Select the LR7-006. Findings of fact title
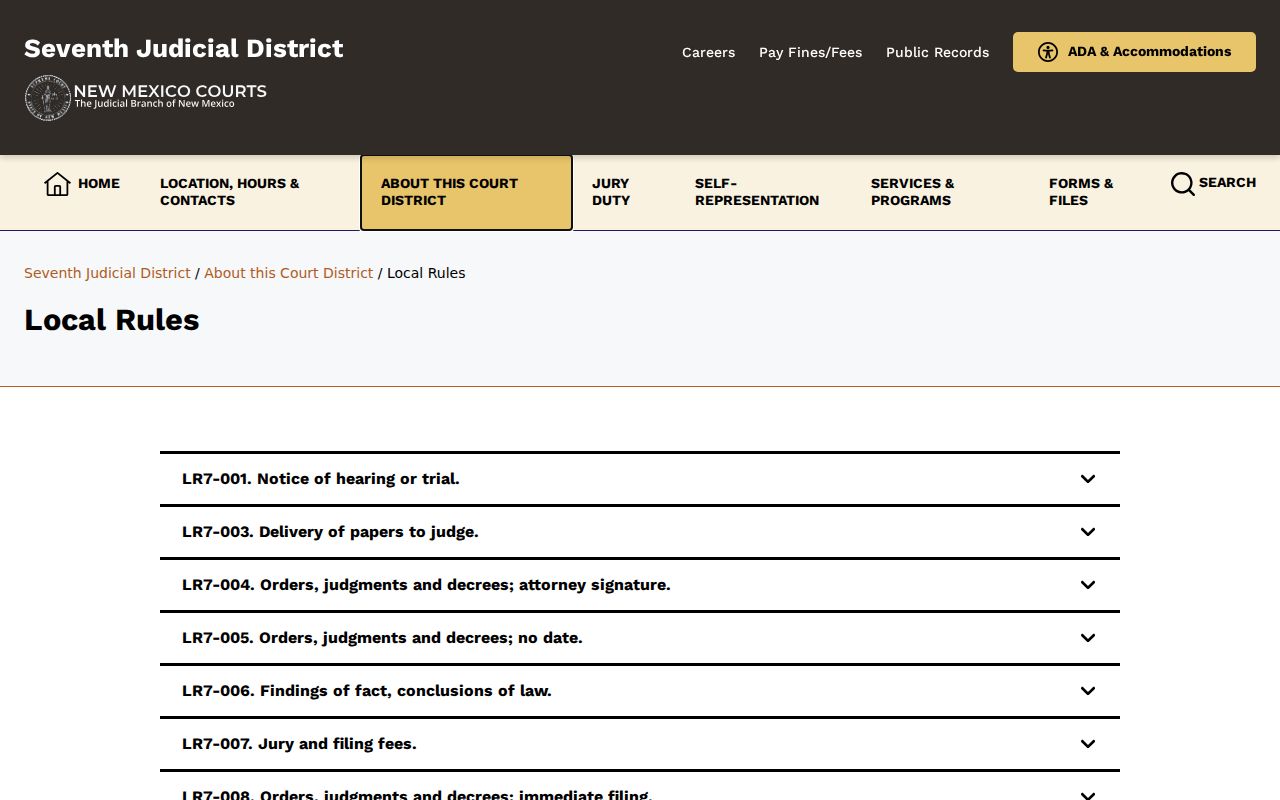 pyautogui.click(x=367, y=691)
